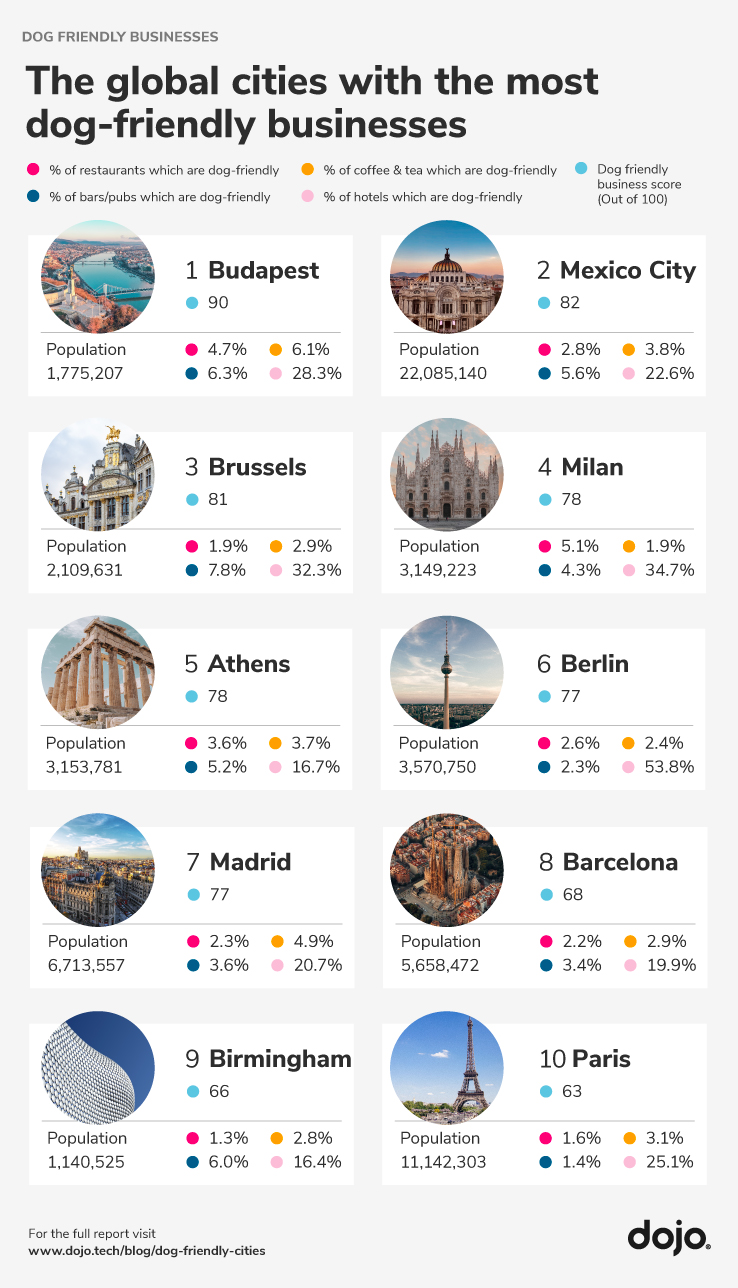The width and height of the screenshot is (738, 1288).
Task: Select the Athens Parthenon image
Action: coord(98,671)
